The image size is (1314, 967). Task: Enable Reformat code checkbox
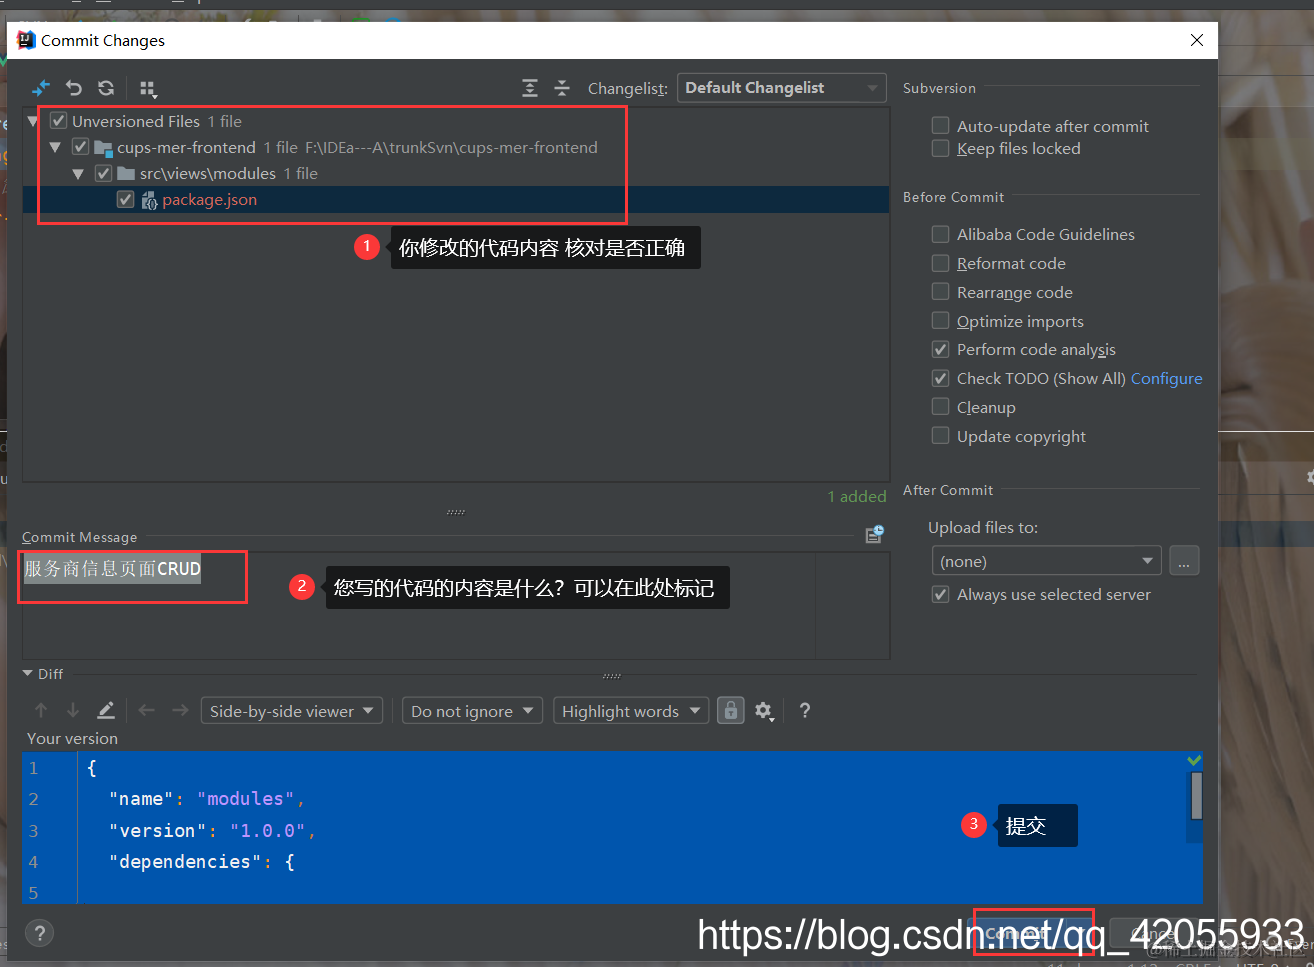940,263
